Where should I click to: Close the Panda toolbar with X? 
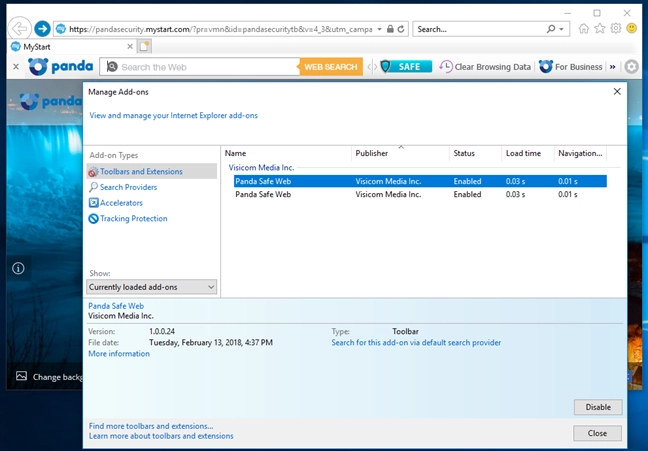pyautogui.click(x=16, y=67)
